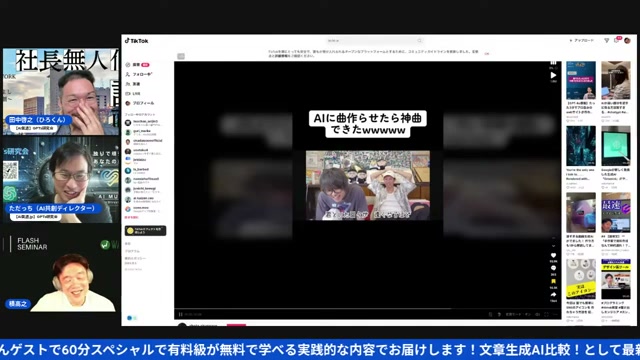Pause the TikTok video player
This screenshot has height=360, width=640.
coord(180,314)
